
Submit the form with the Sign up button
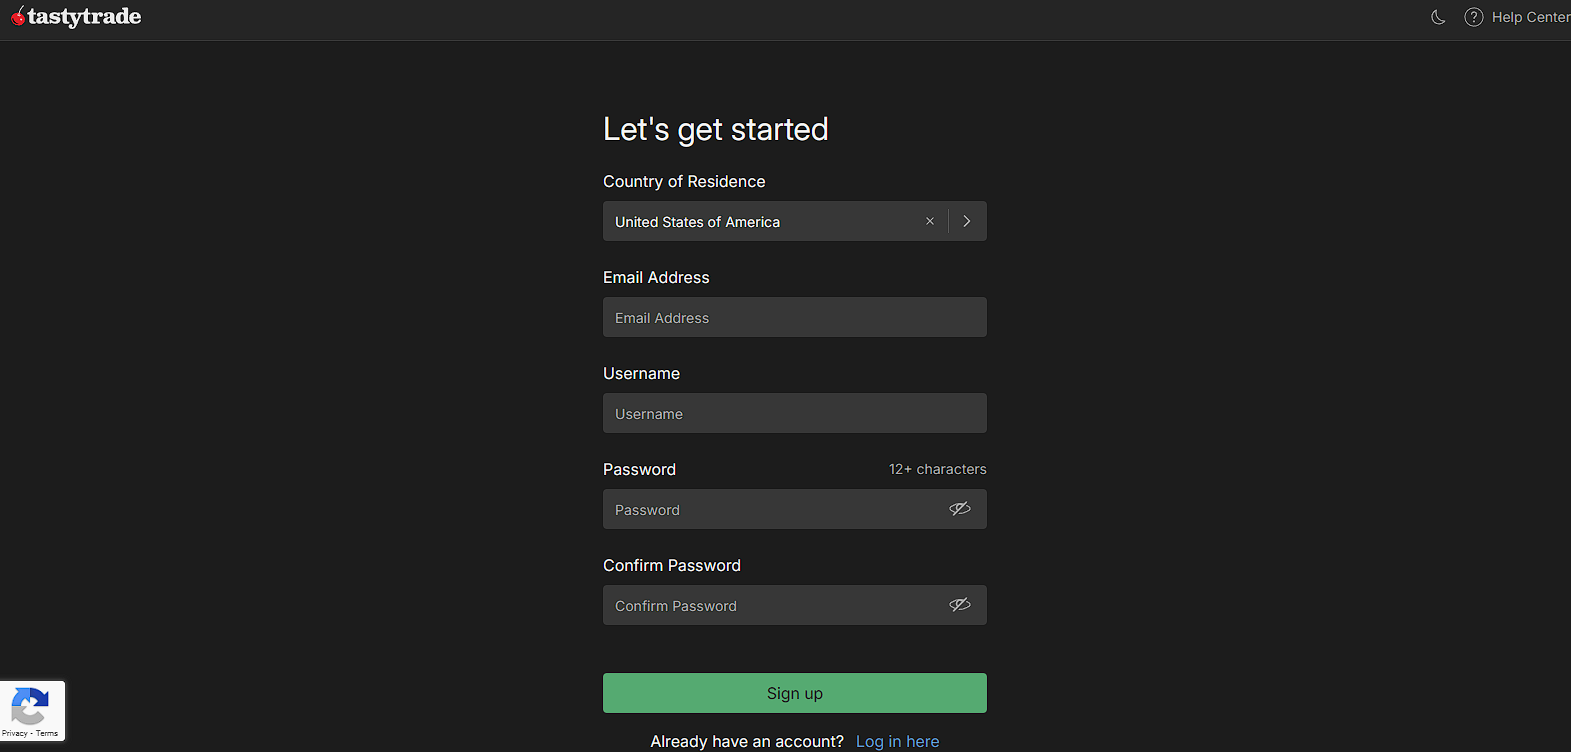[x=795, y=693]
